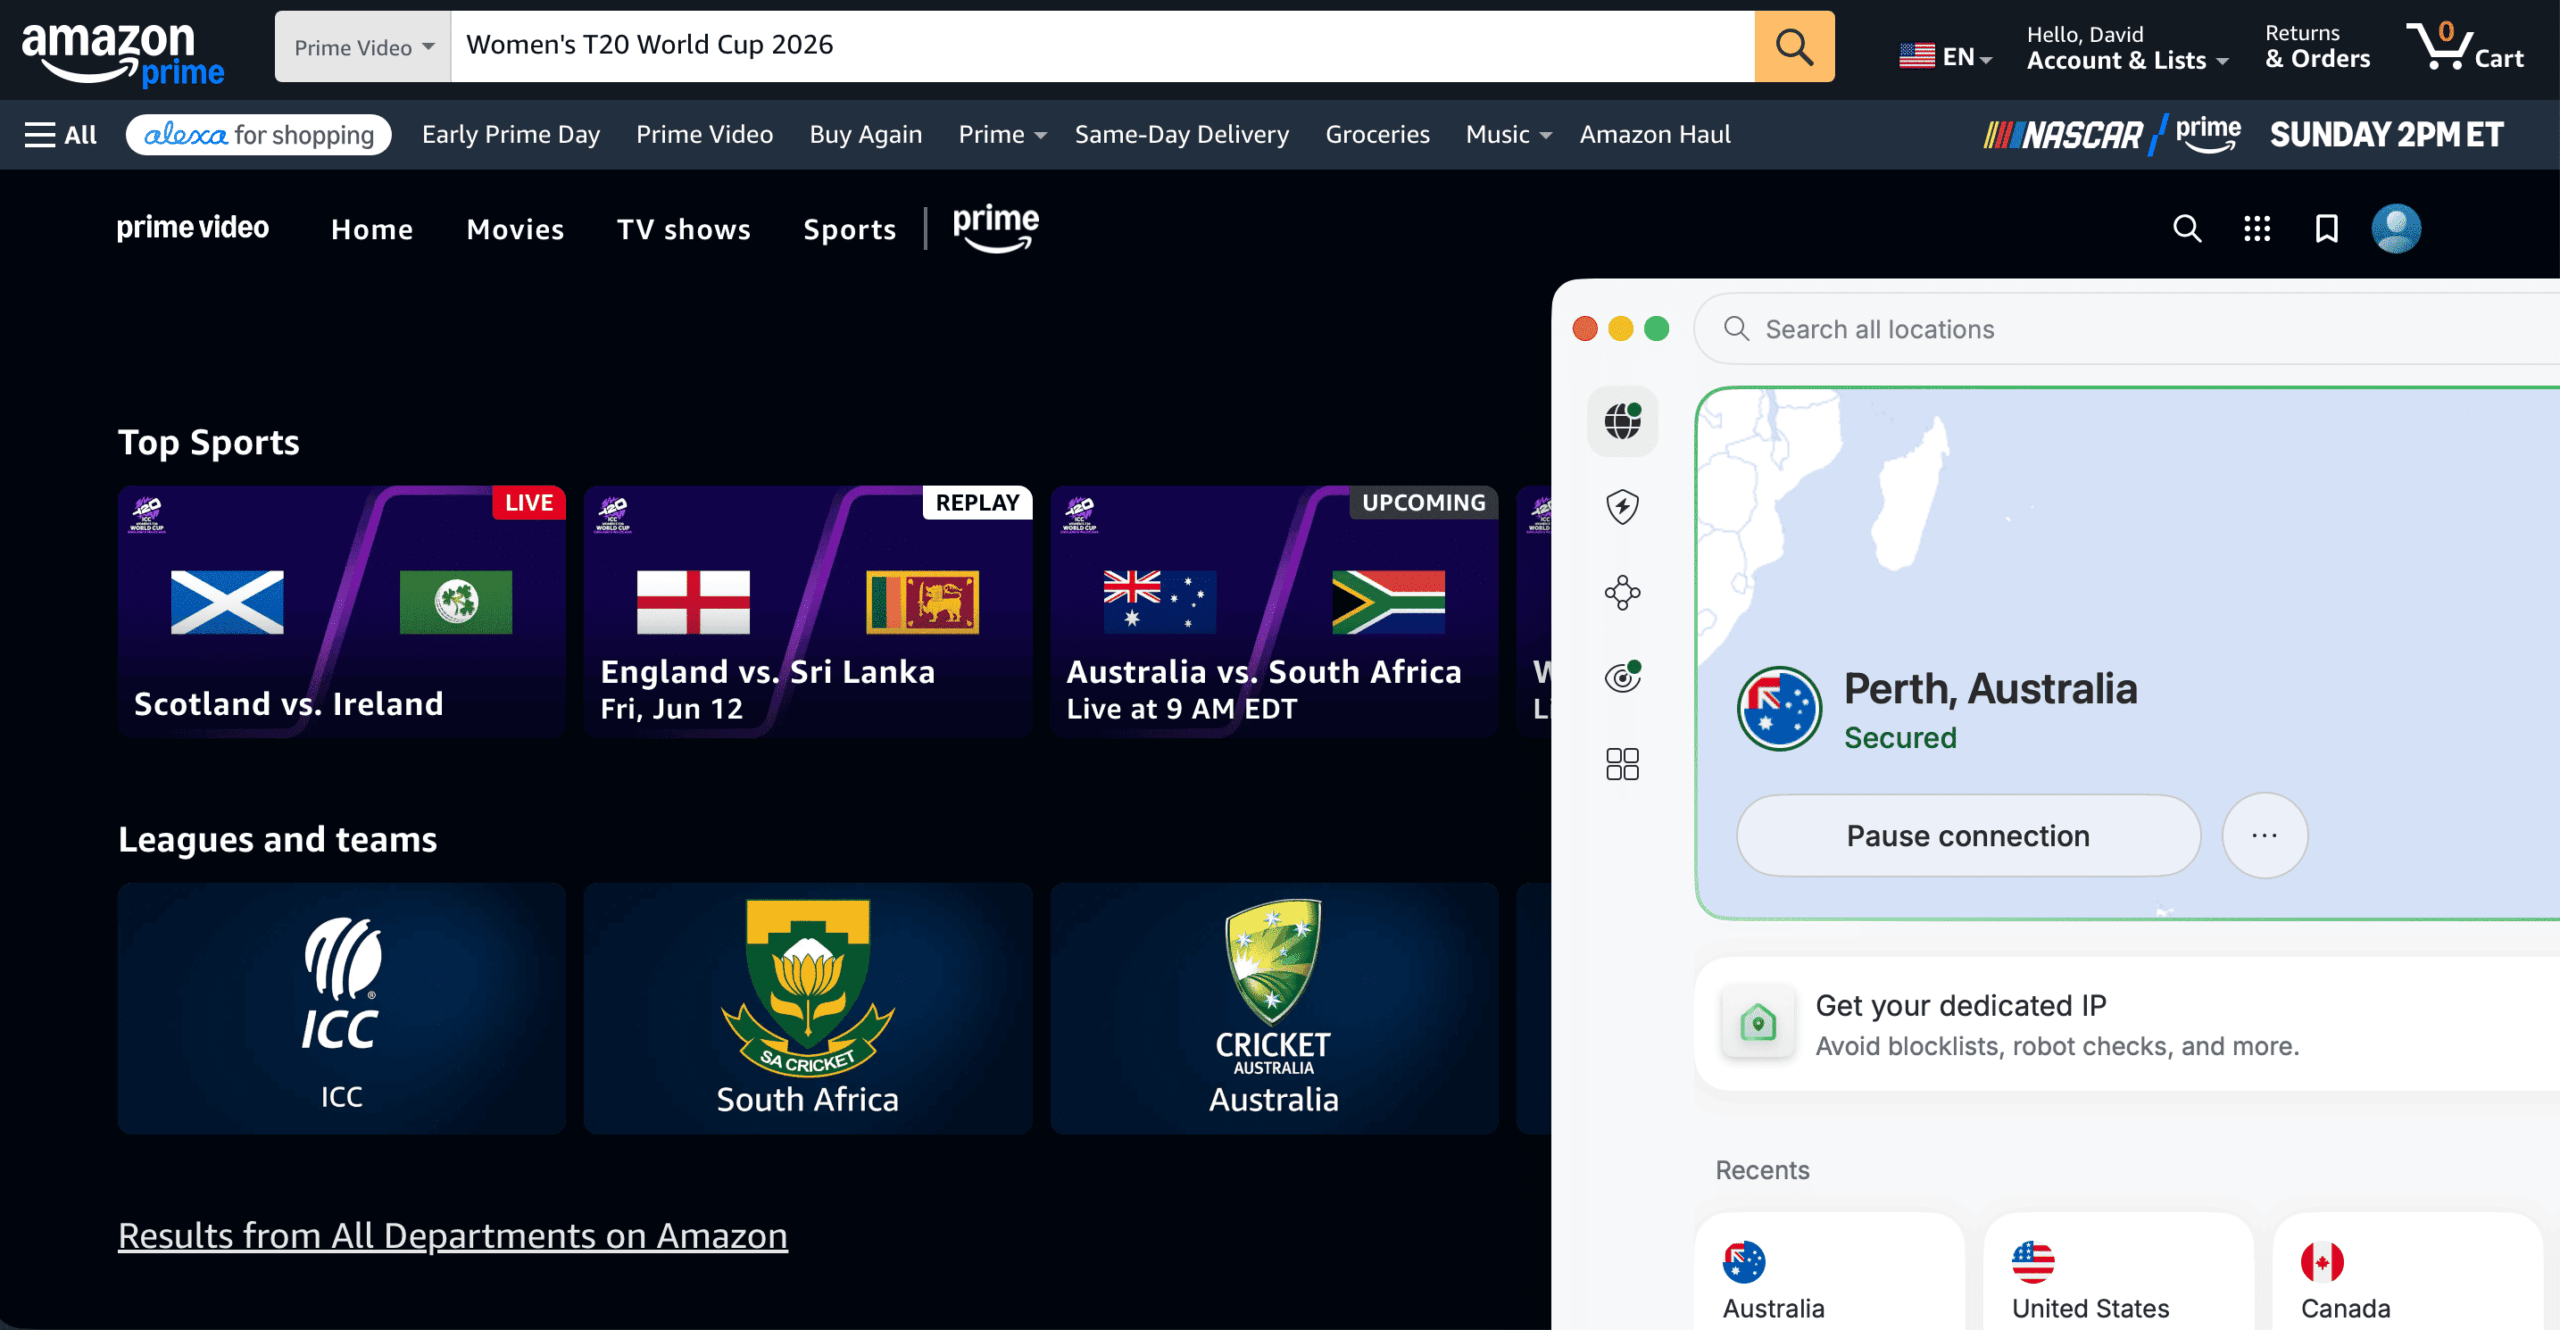Viewport: 2560px width, 1330px height.
Task: Click the Alexa for shopping pill
Action: click(258, 134)
